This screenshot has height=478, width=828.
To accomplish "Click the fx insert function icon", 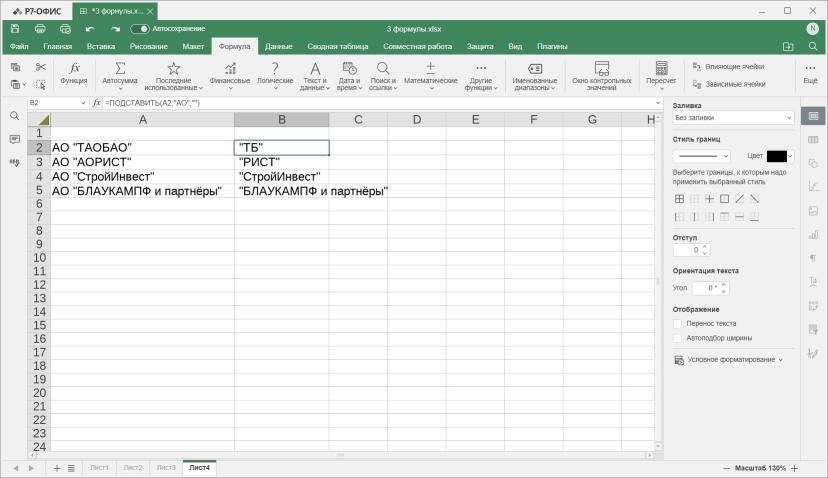I will tap(97, 102).
